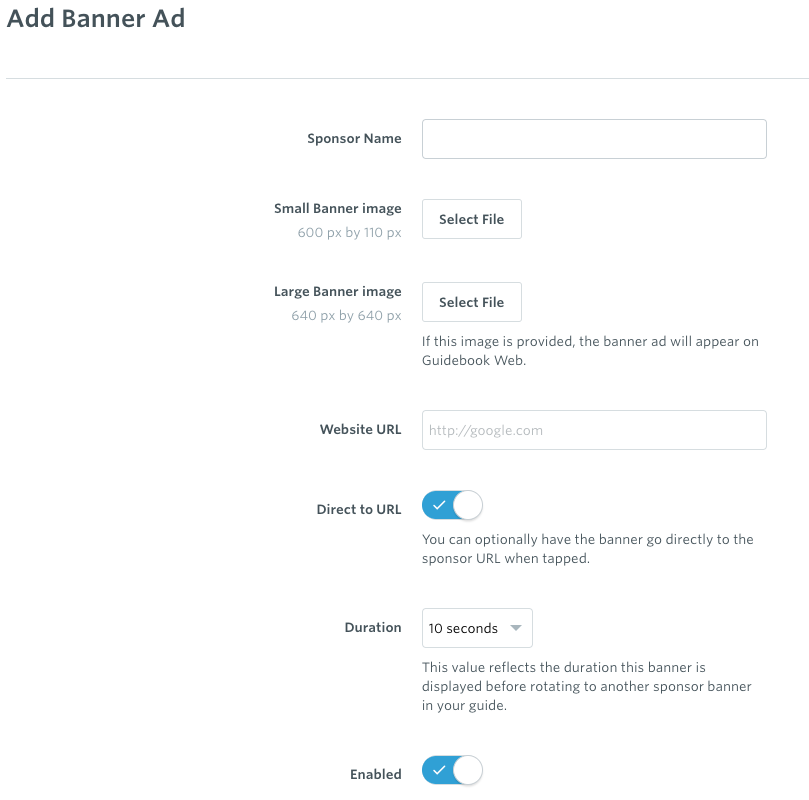
Task: Click the Enabled label text
Action: (x=376, y=774)
